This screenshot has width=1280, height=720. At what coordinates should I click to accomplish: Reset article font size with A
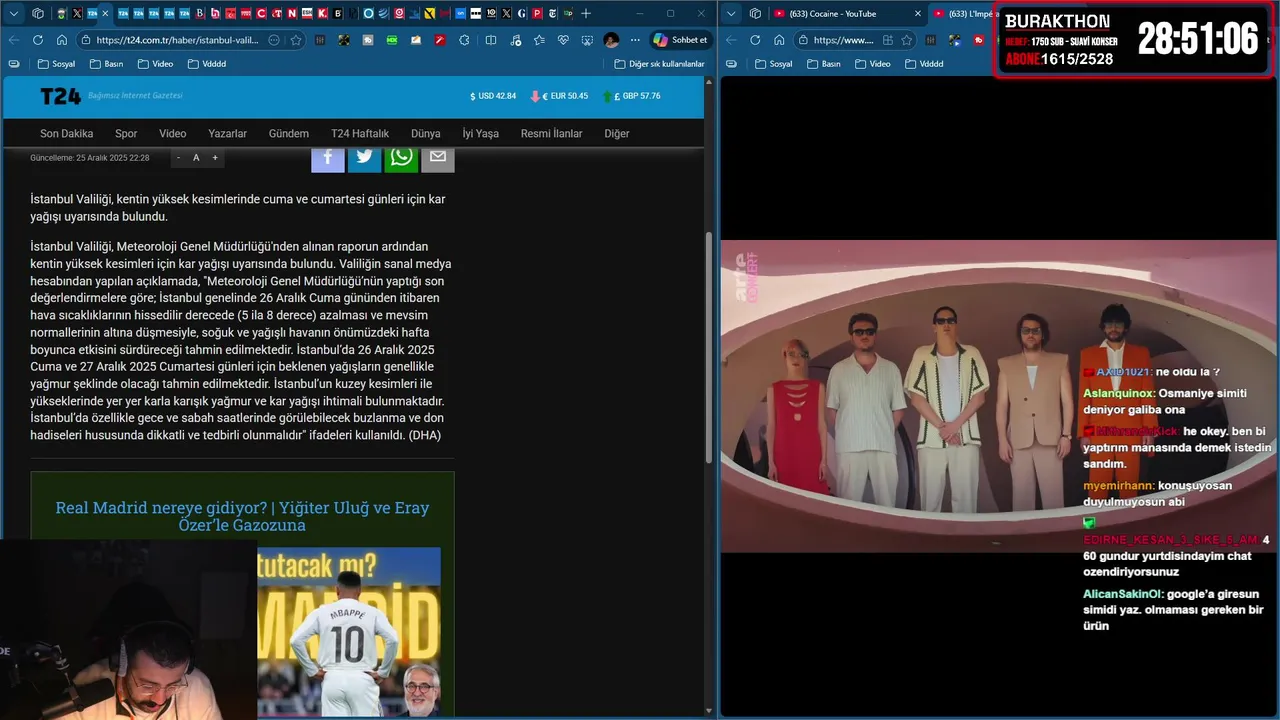[x=196, y=157]
